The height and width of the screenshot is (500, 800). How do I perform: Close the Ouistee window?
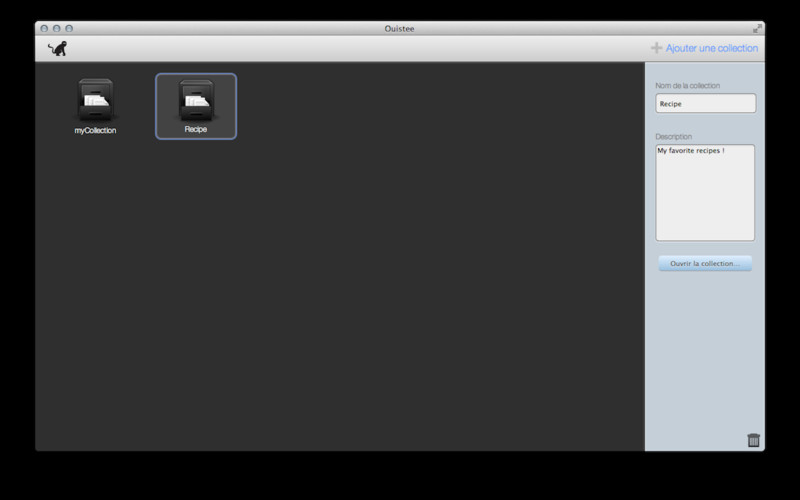[44, 29]
